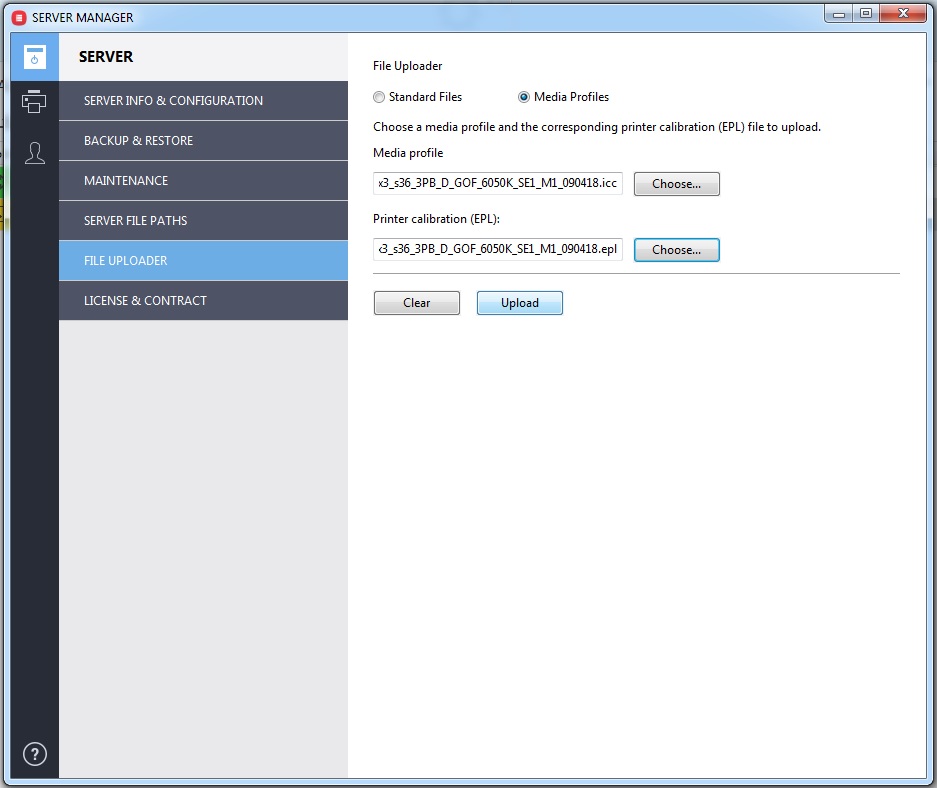Open the Users section icon in sidebar
Viewport: 937px width, 788px height.
[35, 153]
